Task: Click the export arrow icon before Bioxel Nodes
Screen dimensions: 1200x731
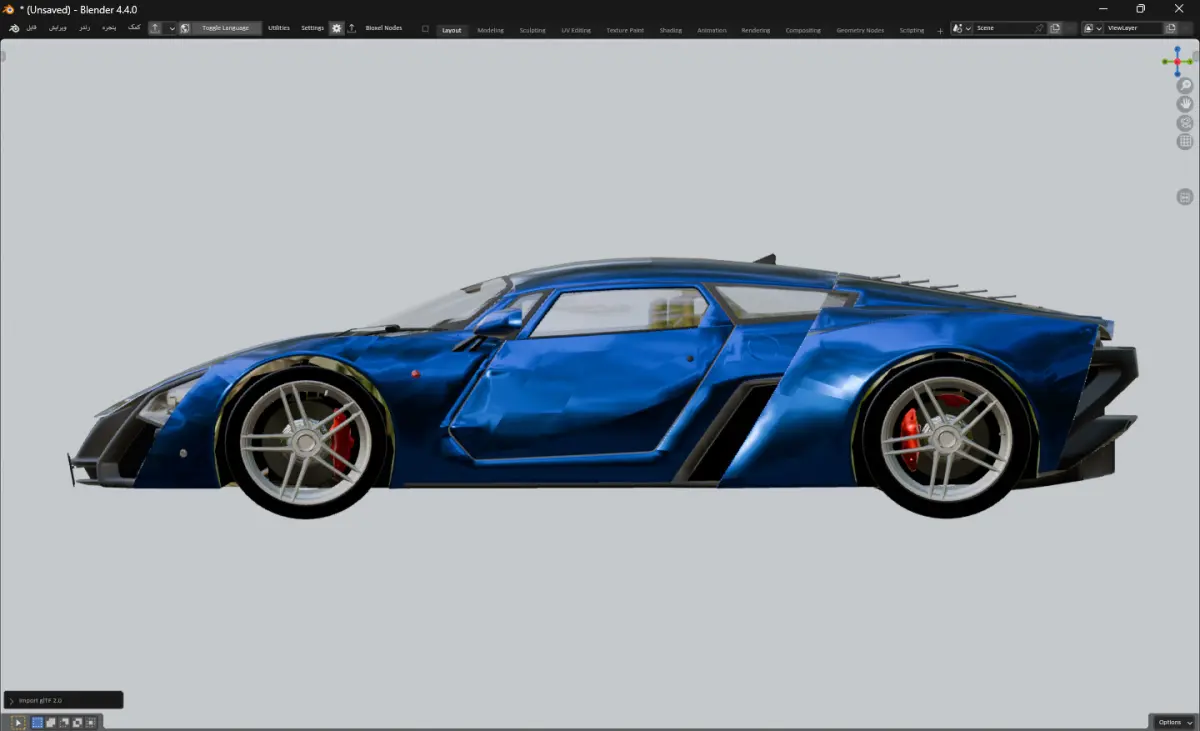Action: tap(352, 28)
